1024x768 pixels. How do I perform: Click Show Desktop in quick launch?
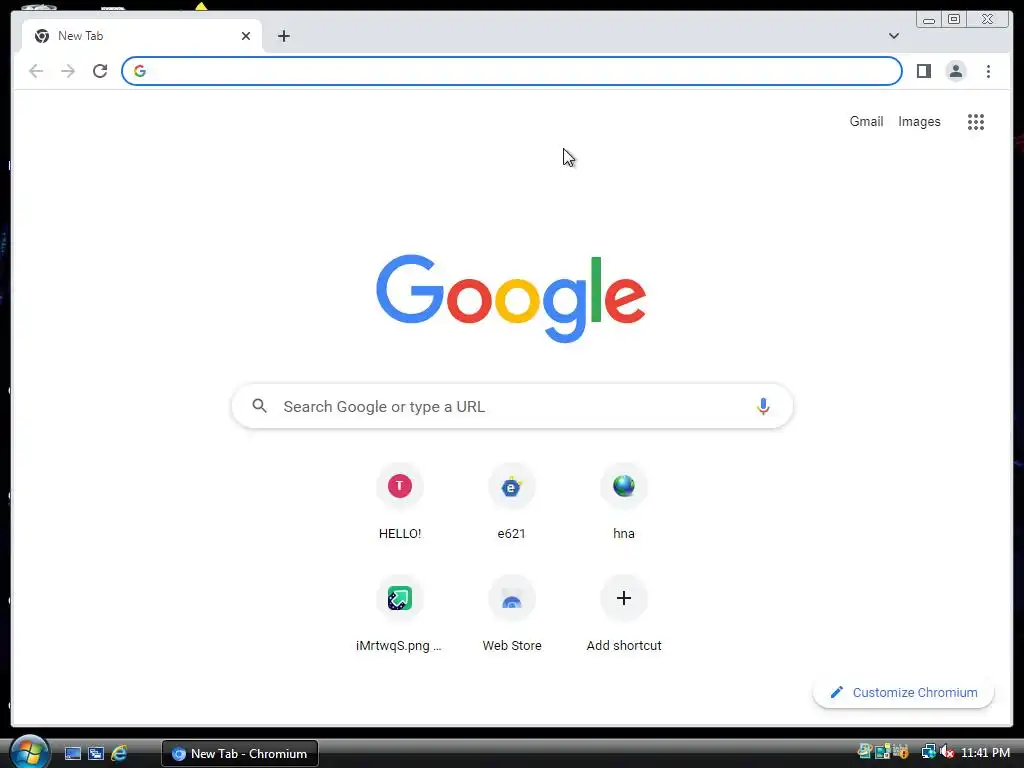72,754
